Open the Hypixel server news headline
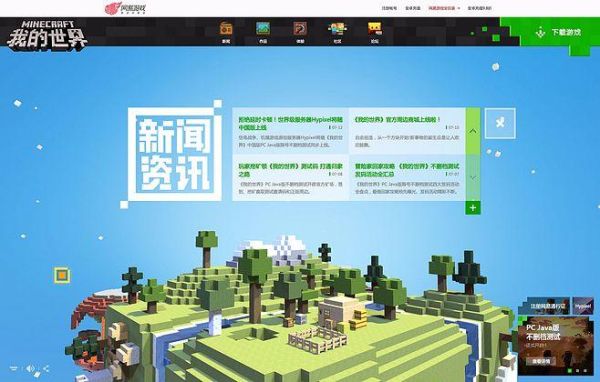The height and width of the screenshot is (382, 600). pyautogui.click(x=291, y=123)
